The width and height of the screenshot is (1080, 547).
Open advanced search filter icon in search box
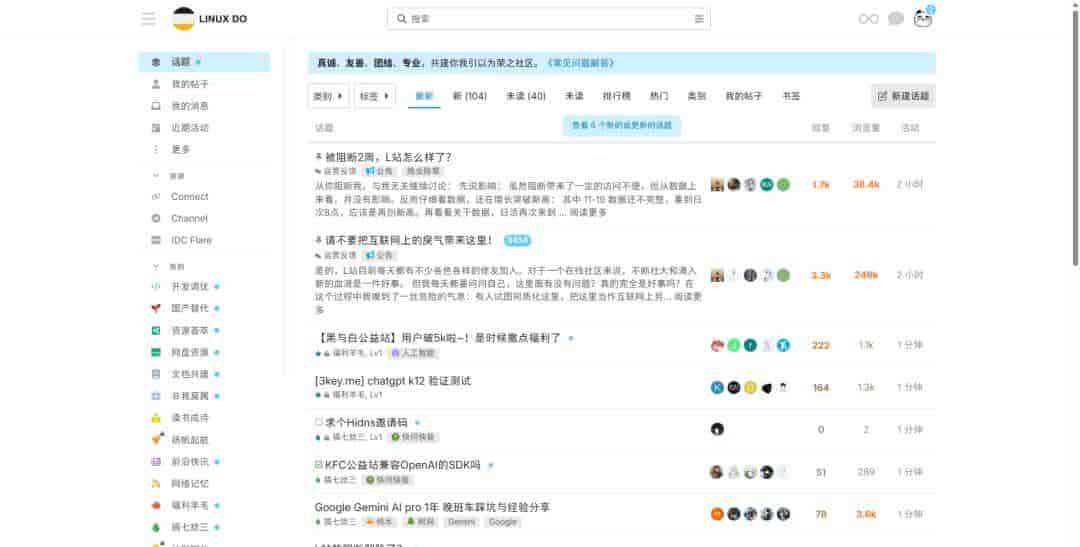699,19
